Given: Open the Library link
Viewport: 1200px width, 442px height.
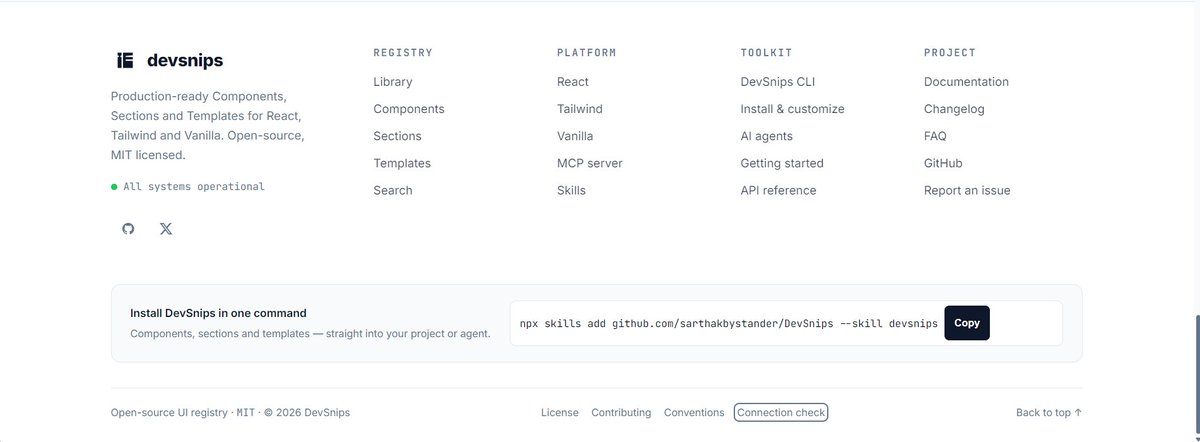Looking at the screenshot, I should [393, 82].
